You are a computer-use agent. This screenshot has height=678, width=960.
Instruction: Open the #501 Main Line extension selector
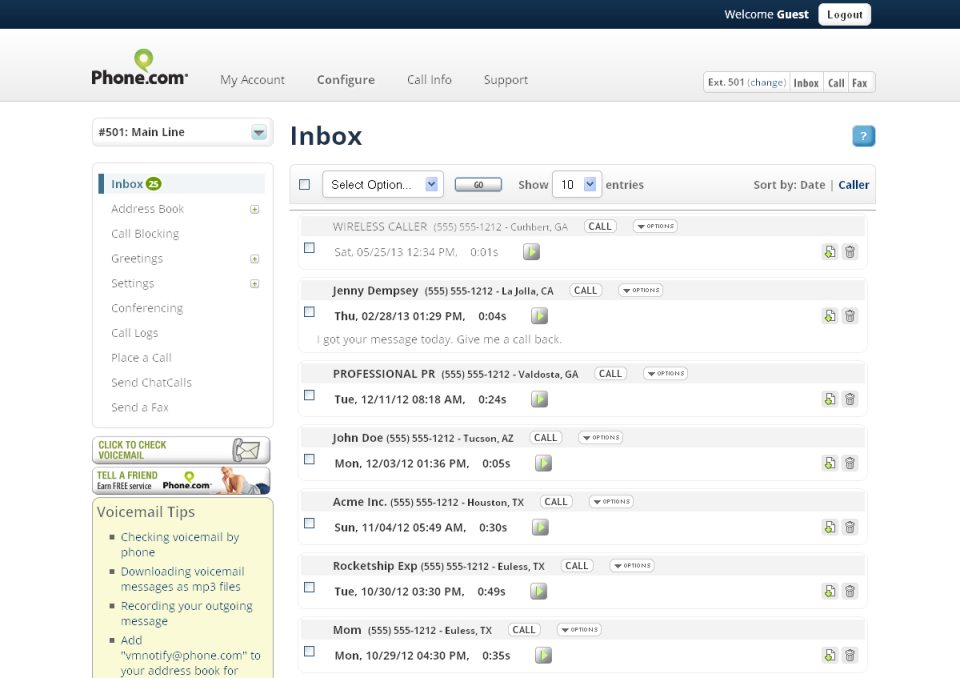point(181,131)
